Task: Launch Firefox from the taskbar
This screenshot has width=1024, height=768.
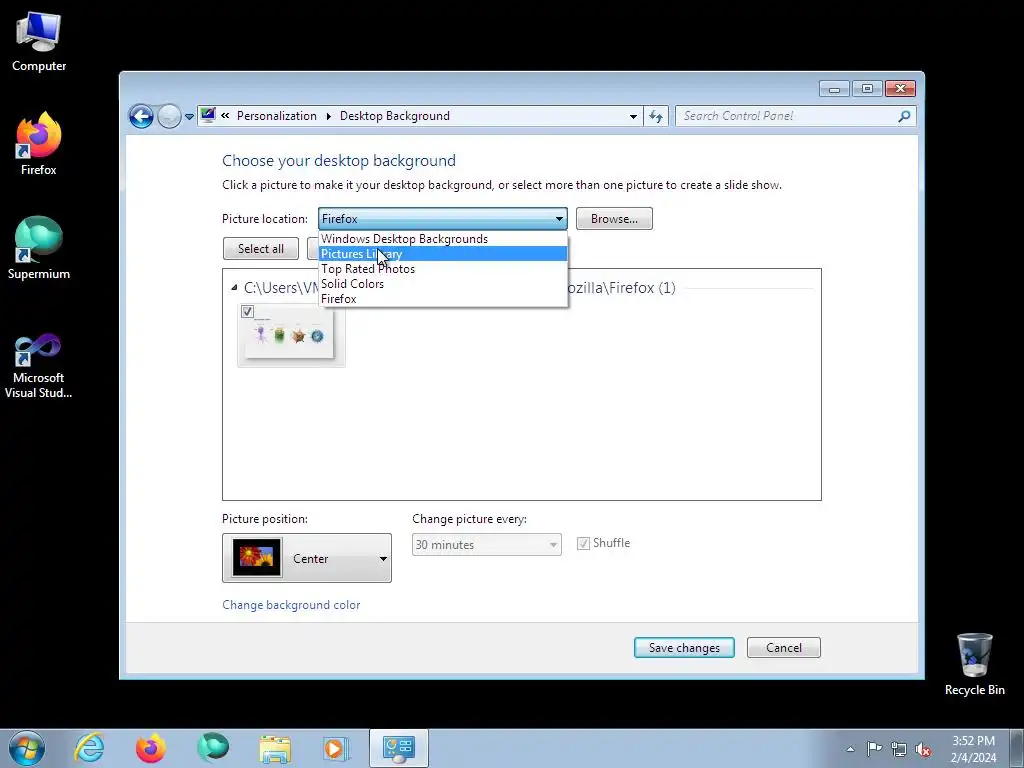Action: 150,748
